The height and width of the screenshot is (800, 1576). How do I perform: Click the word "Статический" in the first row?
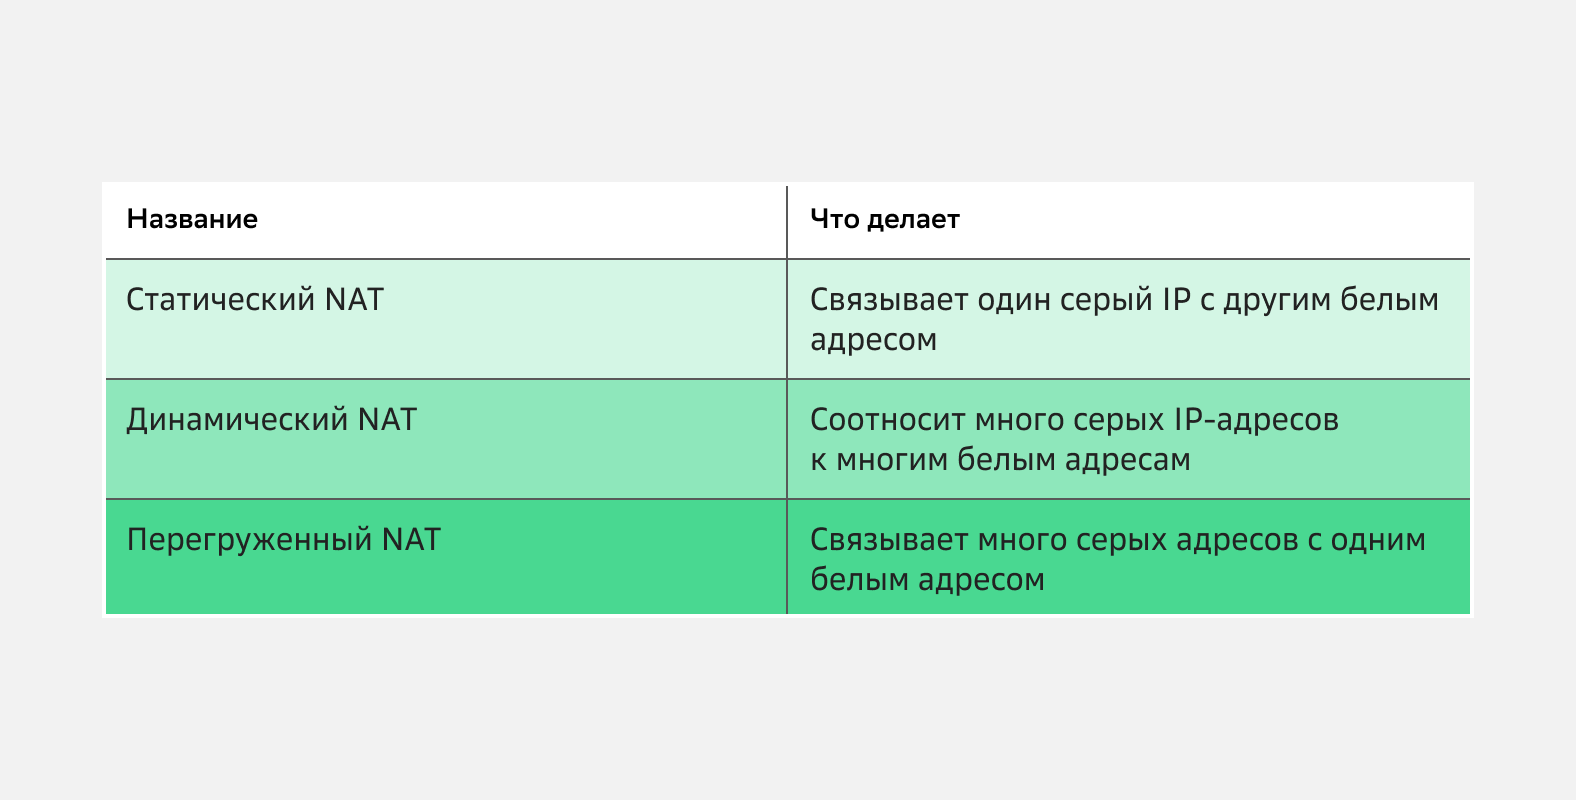point(220,300)
